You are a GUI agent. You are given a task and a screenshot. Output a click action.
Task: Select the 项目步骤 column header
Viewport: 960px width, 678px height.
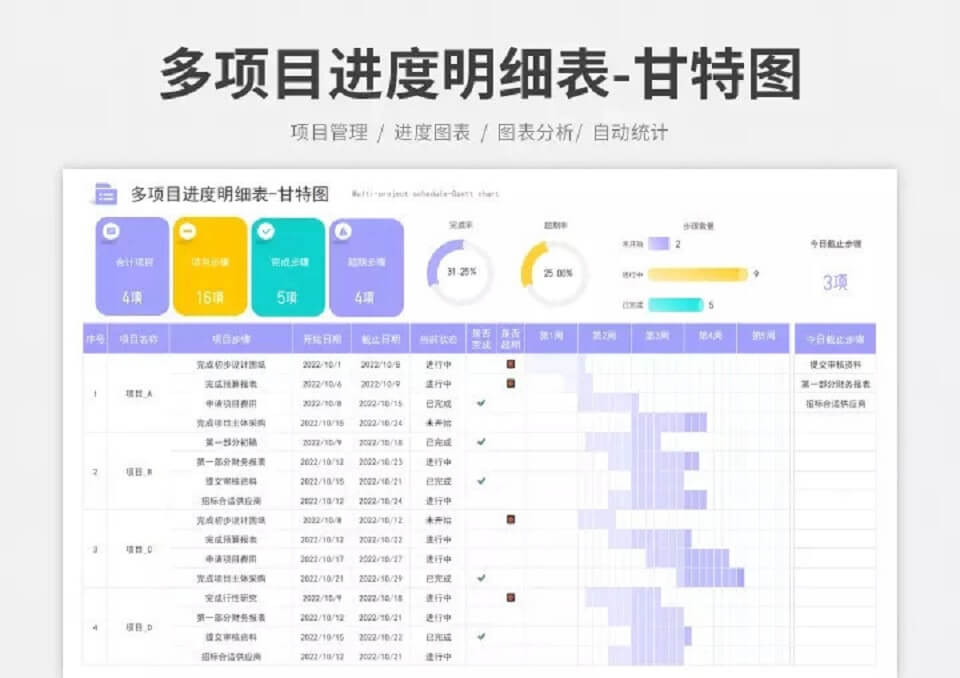231,338
